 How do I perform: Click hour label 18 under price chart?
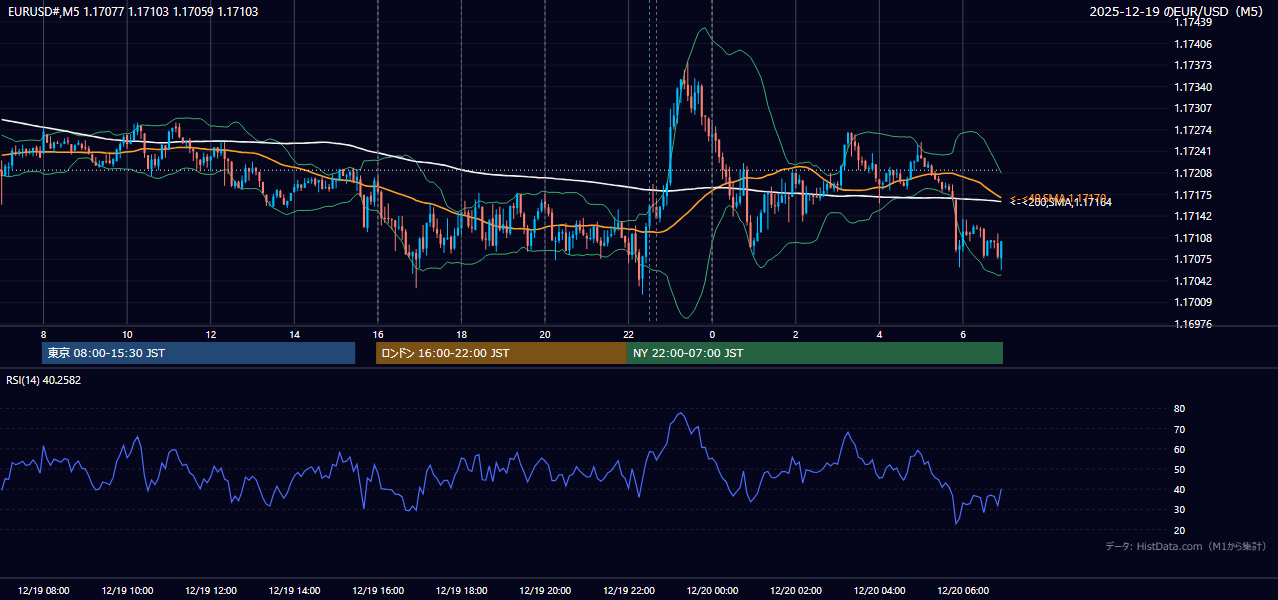point(461,334)
